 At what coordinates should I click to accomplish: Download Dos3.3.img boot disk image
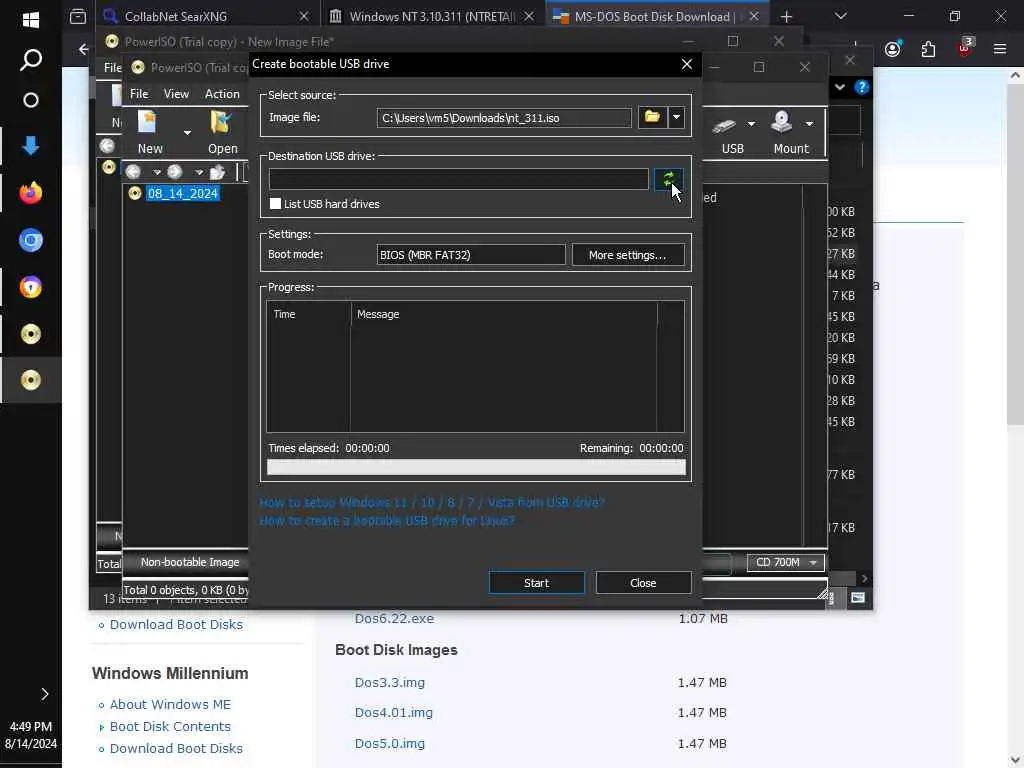[x=389, y=682]
